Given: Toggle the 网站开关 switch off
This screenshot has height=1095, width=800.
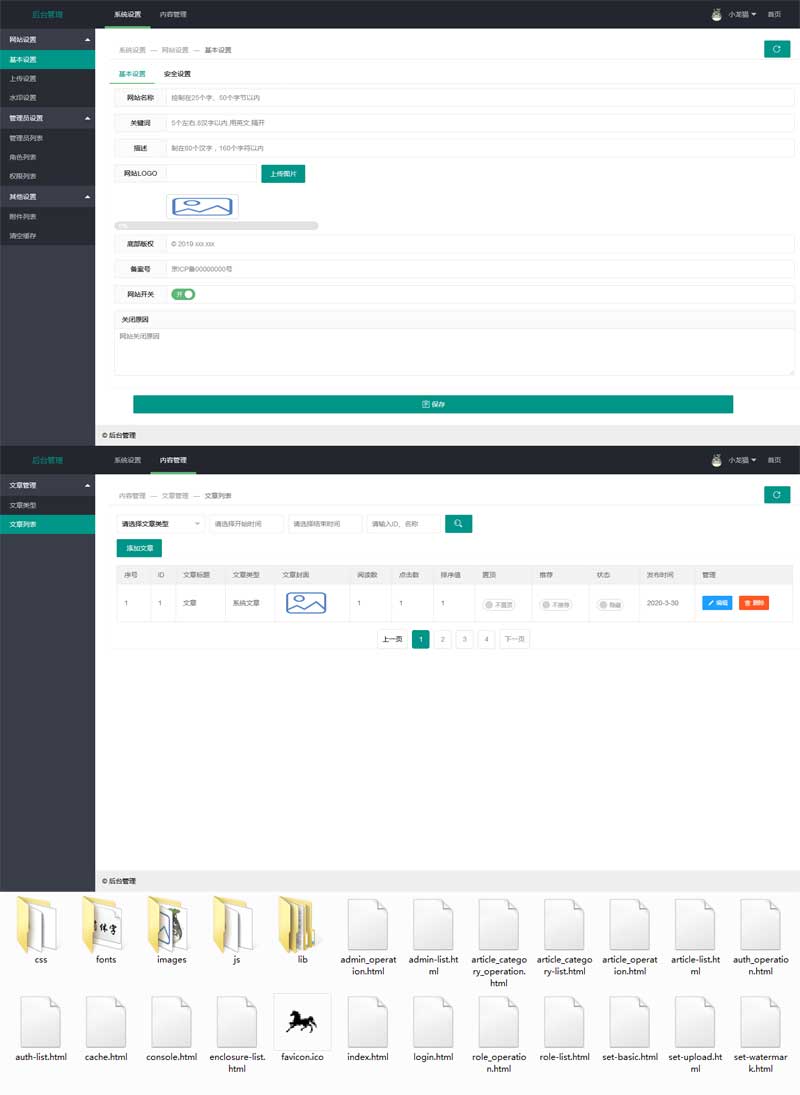Looking at the screenshot, I should pos(183,294).
